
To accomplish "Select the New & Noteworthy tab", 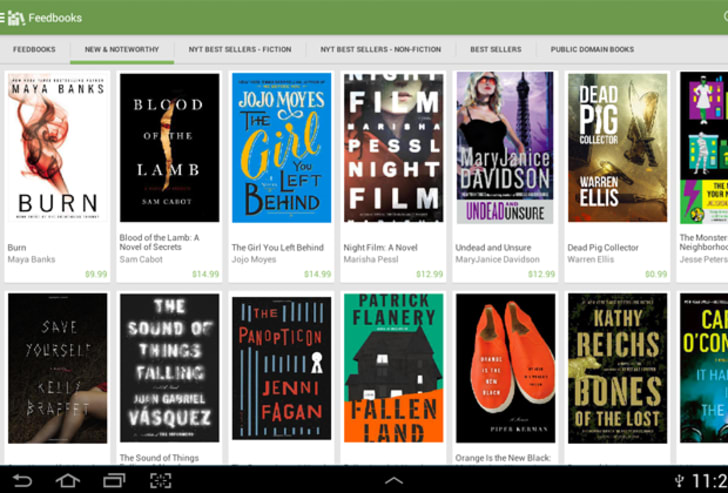I will tap(122, 49).
